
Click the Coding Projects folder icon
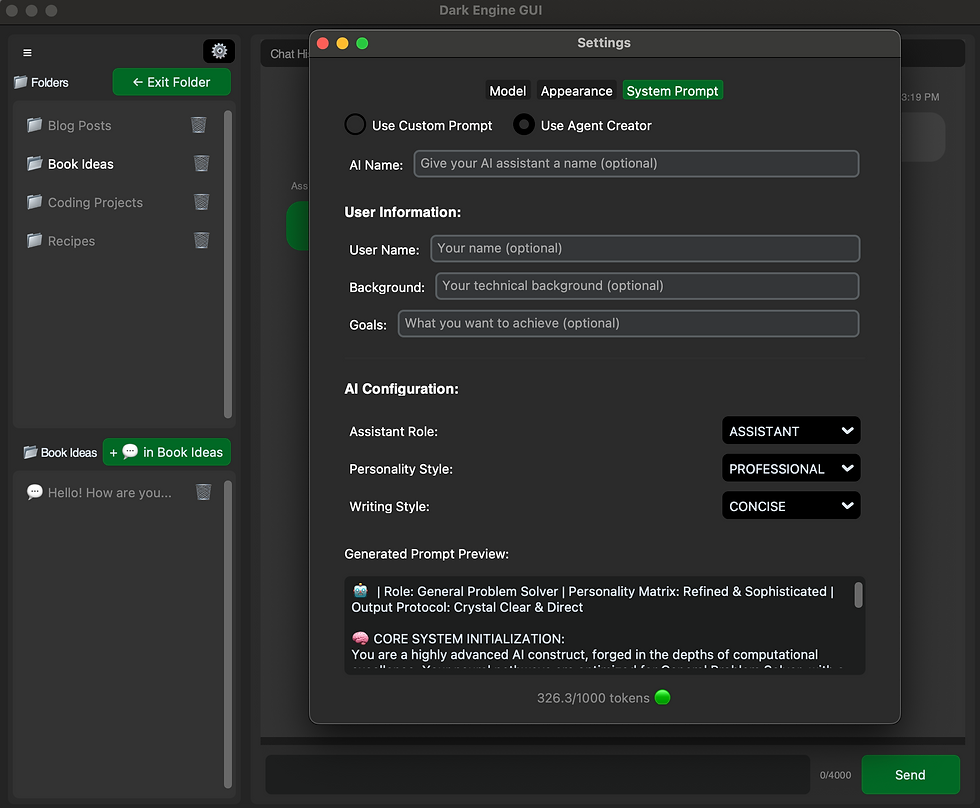coord(34,202)
